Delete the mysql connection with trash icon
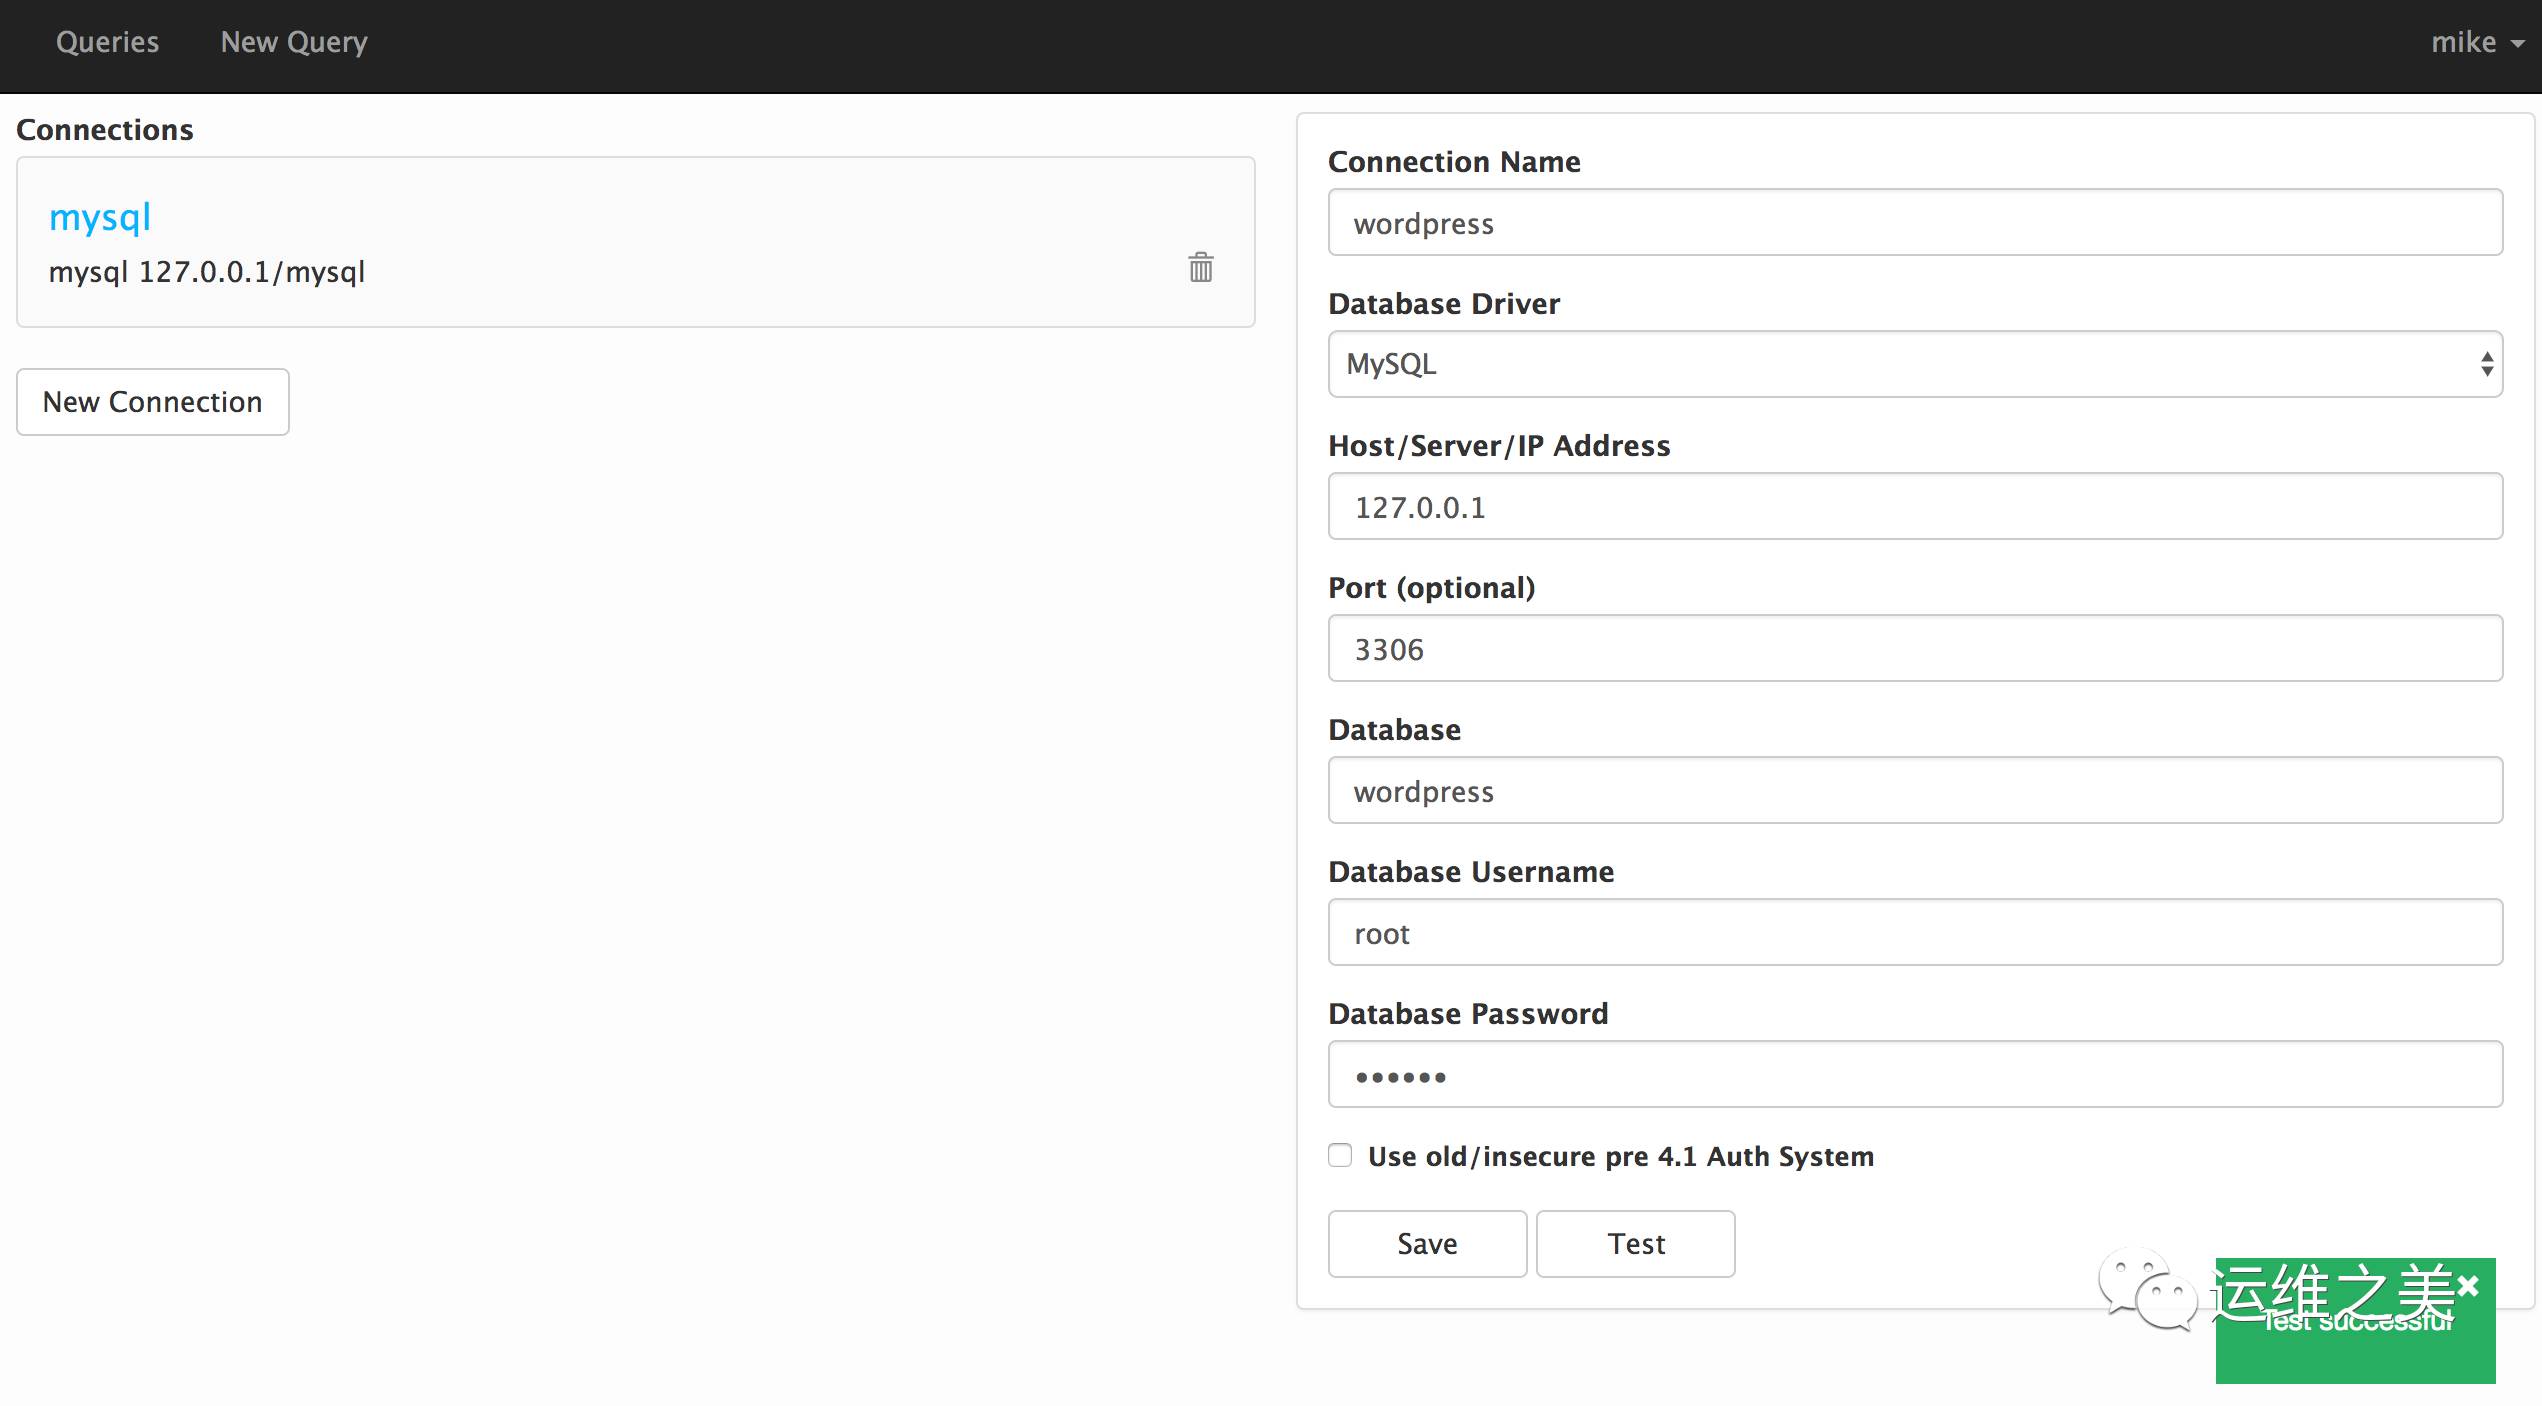 pyautogui.click(x=1200, y=267)
